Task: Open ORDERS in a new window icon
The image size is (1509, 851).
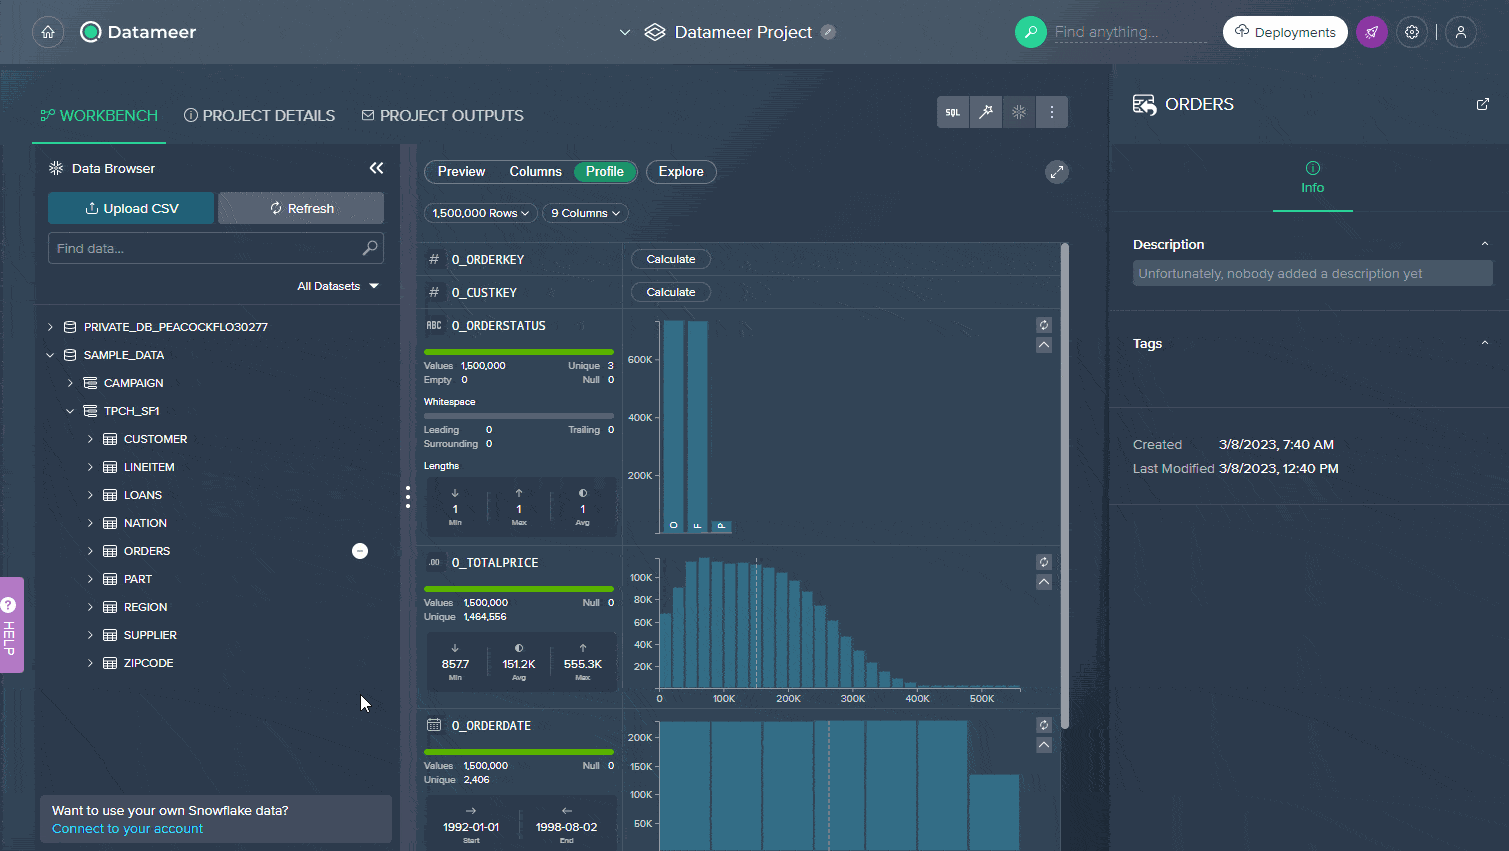Action: point(1483,104)
